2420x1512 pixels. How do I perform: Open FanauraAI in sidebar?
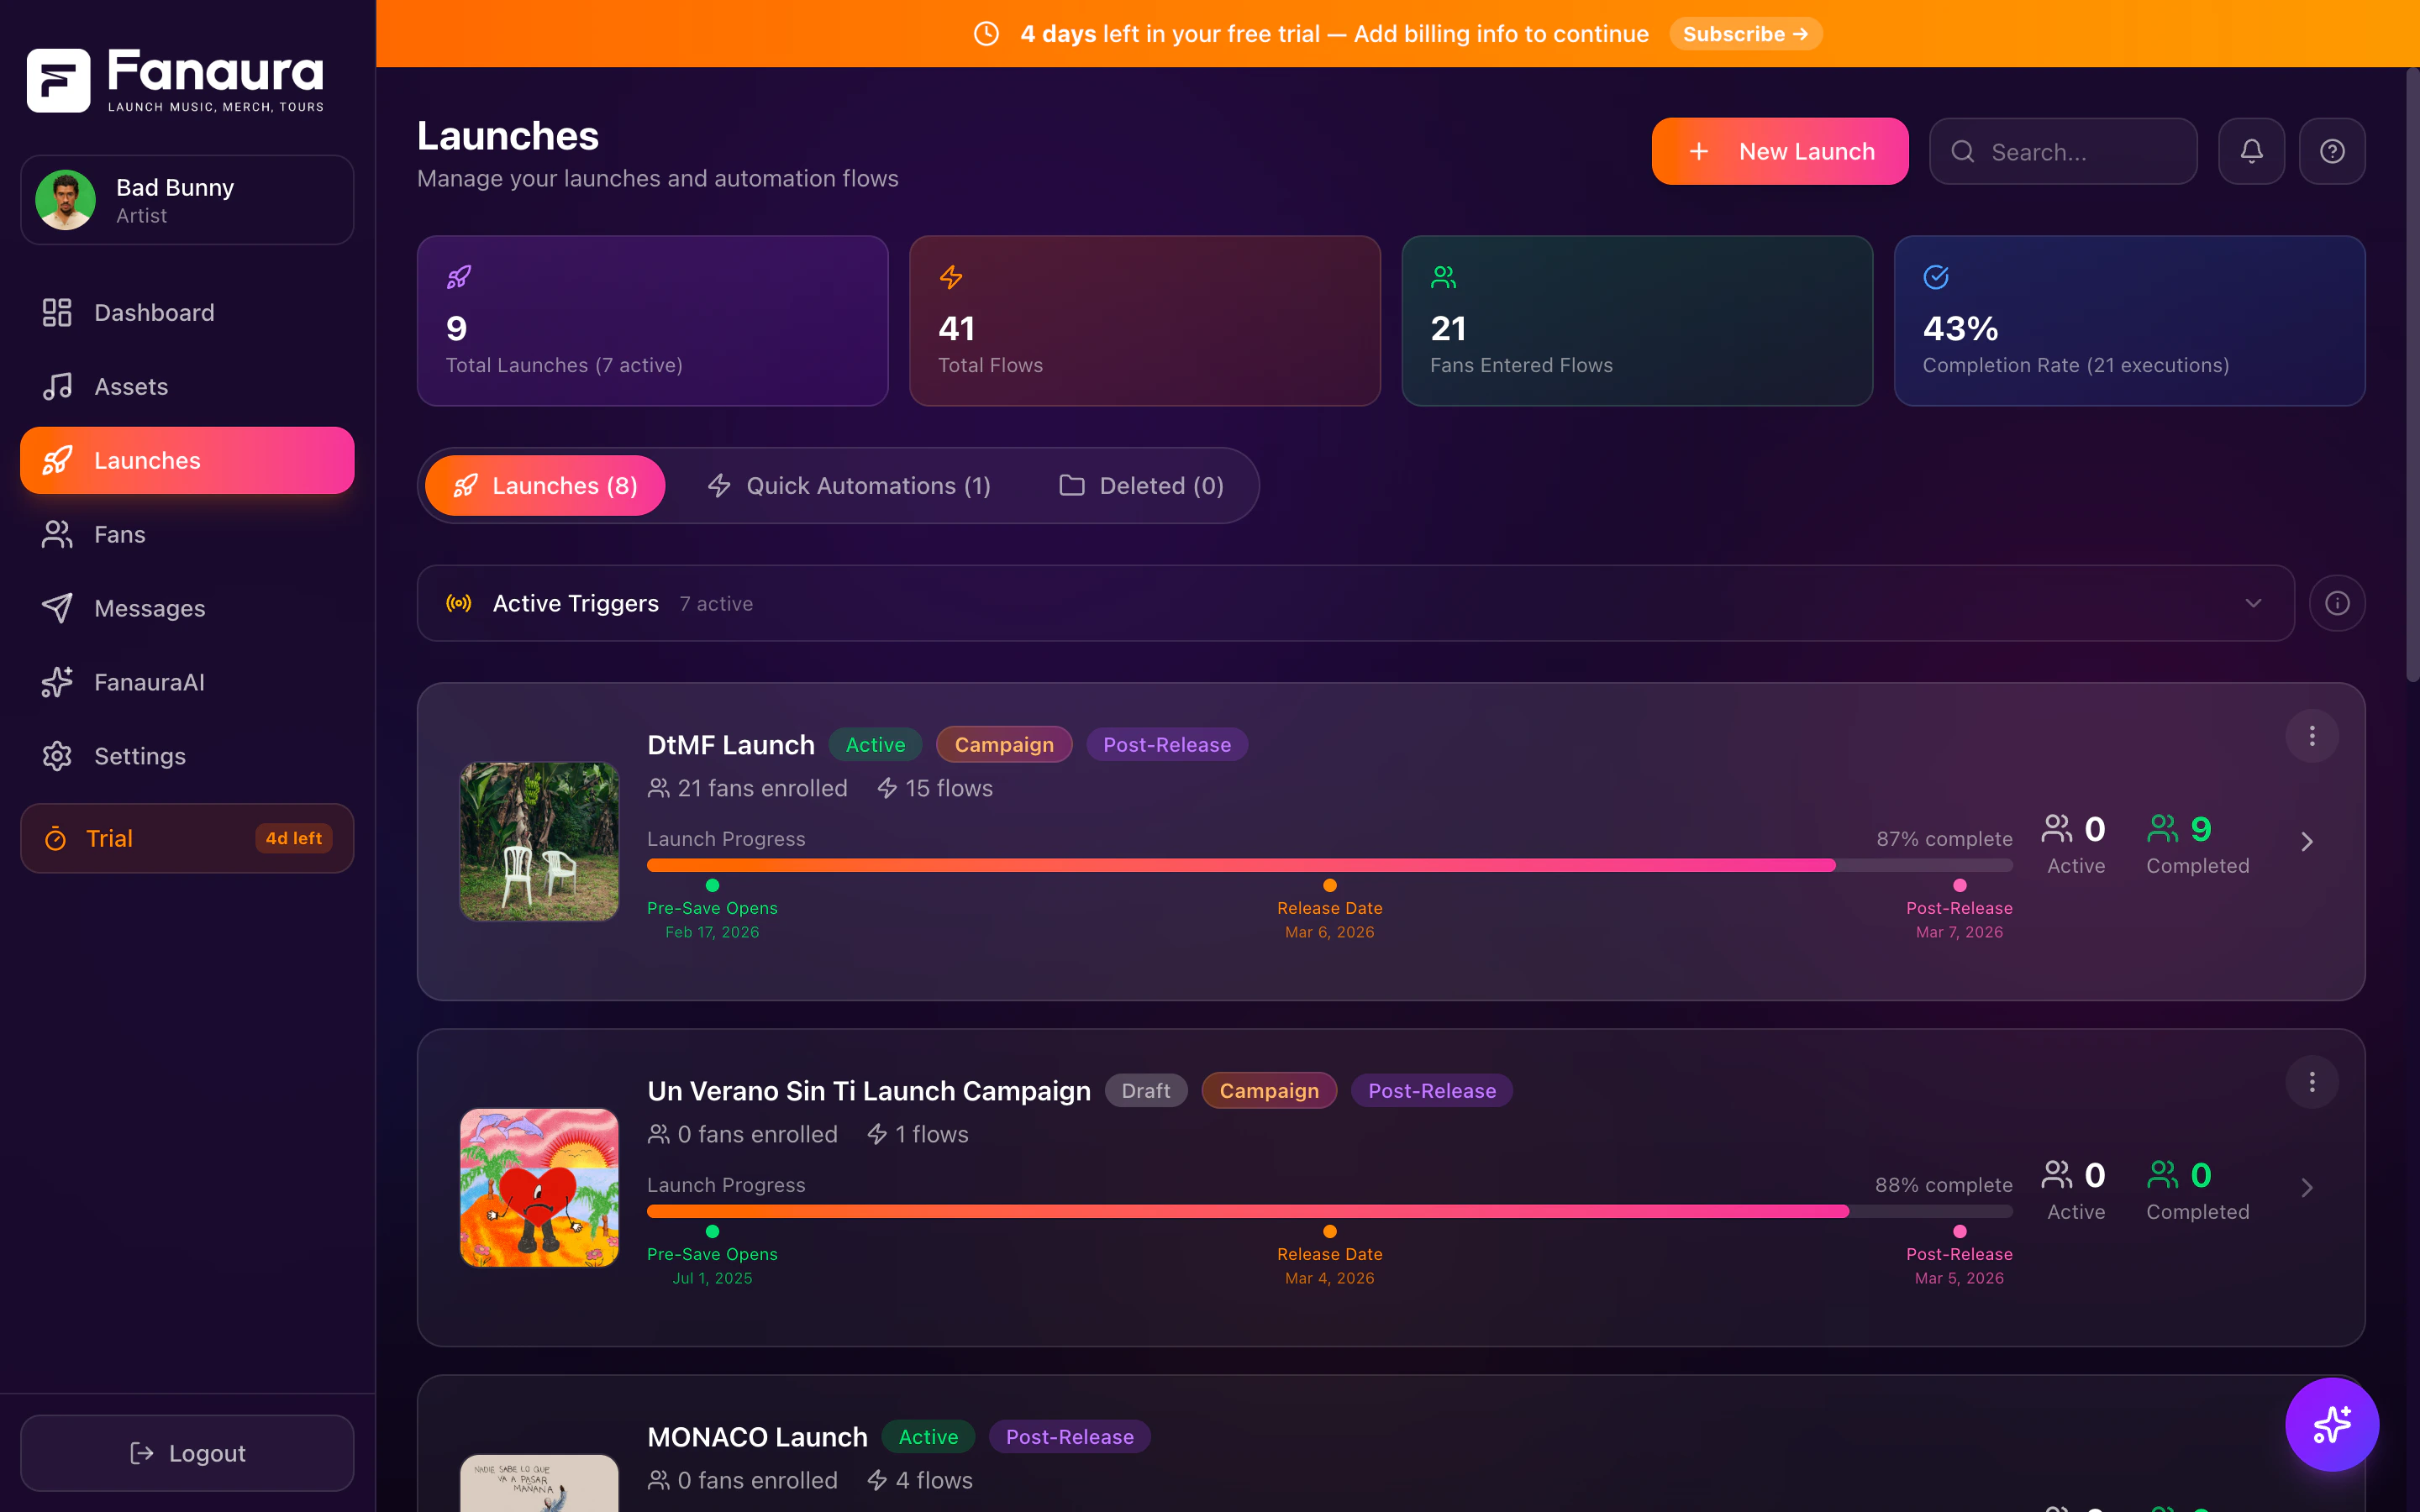pos(187,682)
